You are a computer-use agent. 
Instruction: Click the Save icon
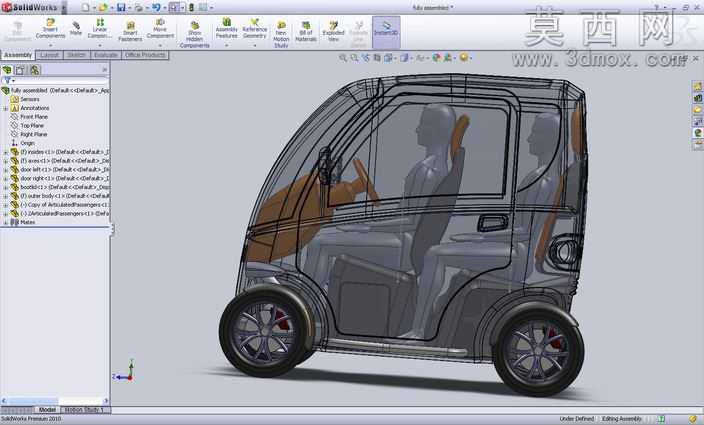point(121,7)
